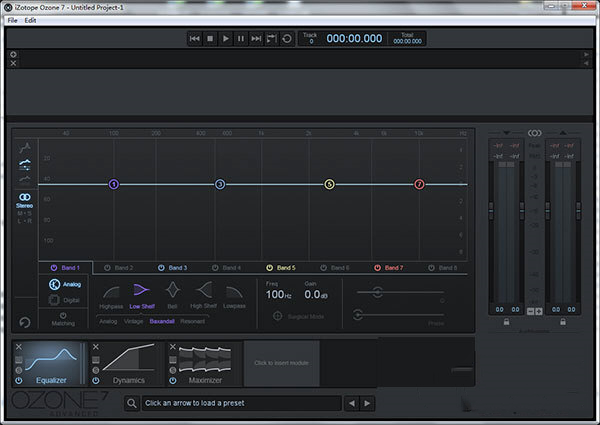Solo the Equalizer module

[x=19, y=370]
